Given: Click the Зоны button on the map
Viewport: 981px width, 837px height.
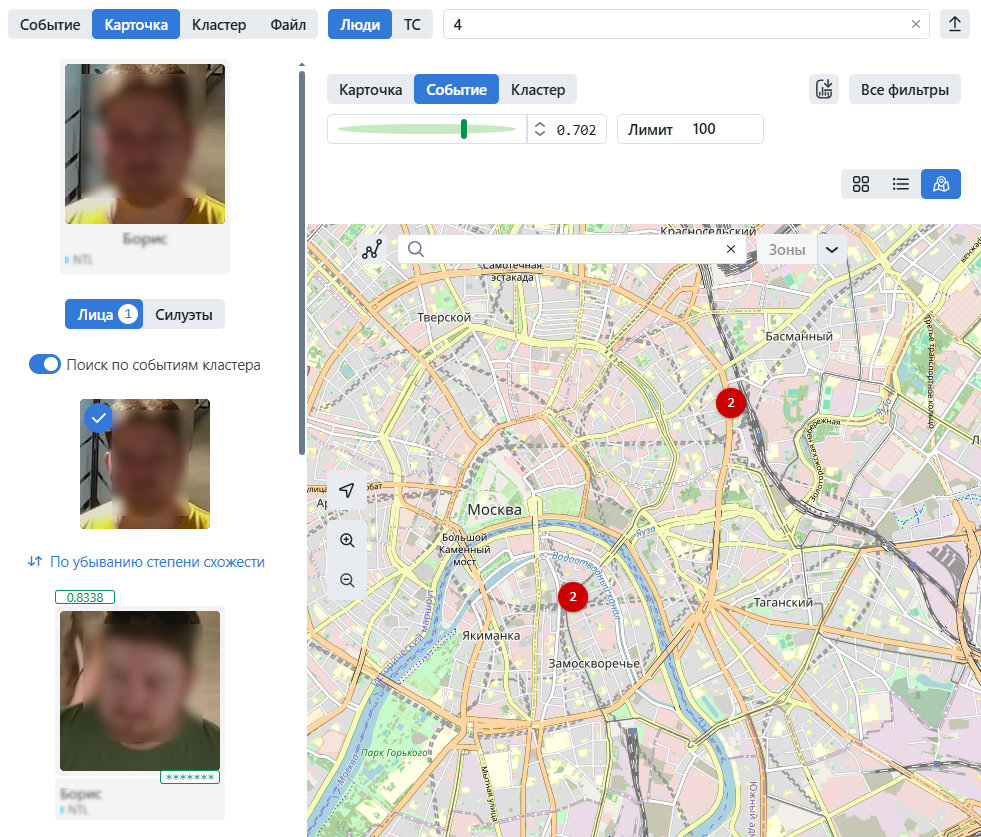Looking at the screenshot, I should pyautogui.click(x=786, y=249).
